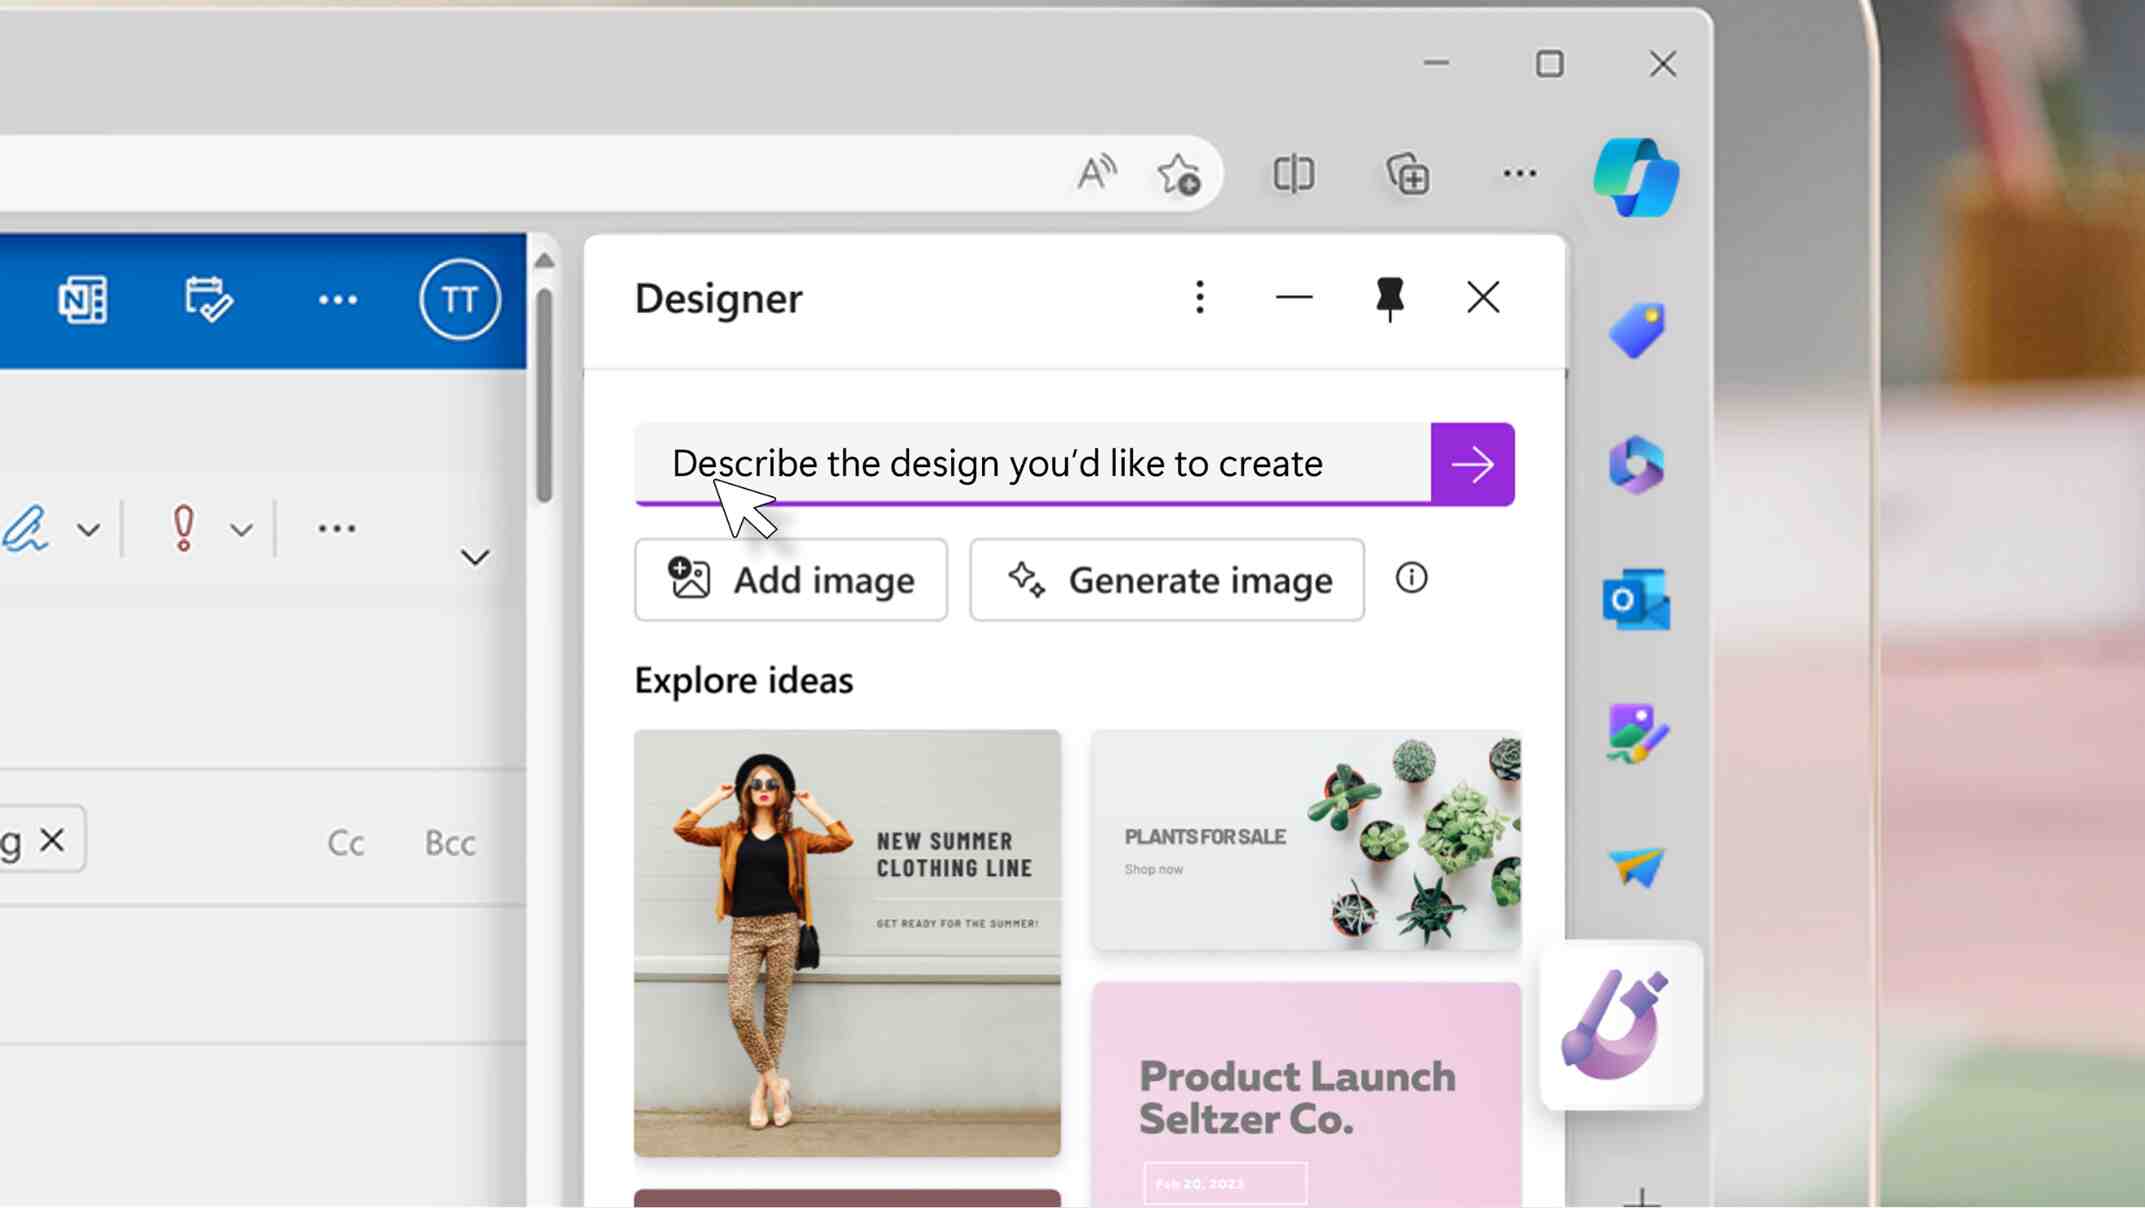The width and height of the screenshot is (2145, 1208).
Task: Click the Read aloud icon
Action: click(x=1096, y=174)
